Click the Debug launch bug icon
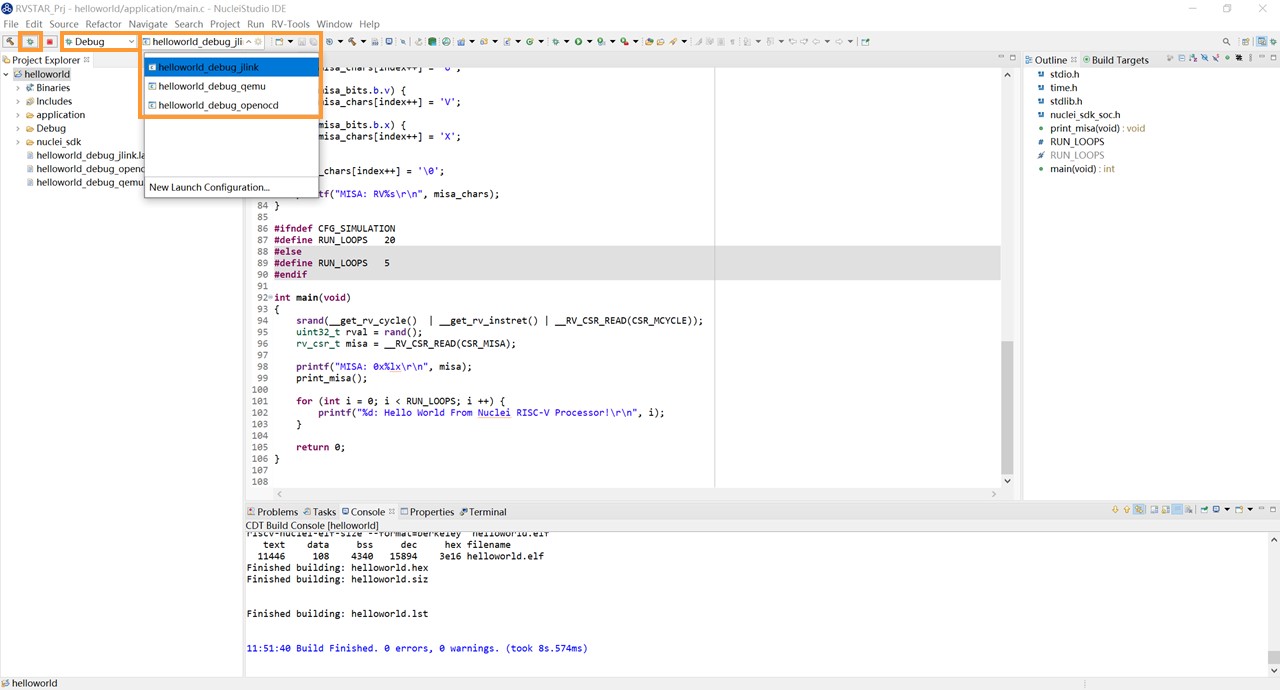Screen dimensions: 1280x690 [30, 41]
